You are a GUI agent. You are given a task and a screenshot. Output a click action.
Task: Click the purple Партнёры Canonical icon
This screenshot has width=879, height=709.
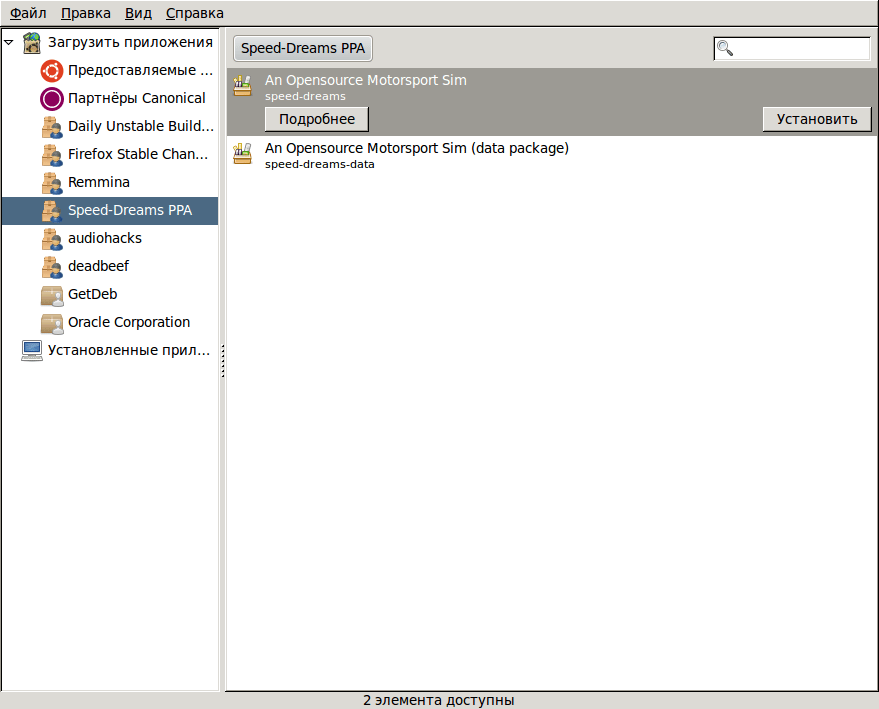pyautogui.click(x=52, y=99)
